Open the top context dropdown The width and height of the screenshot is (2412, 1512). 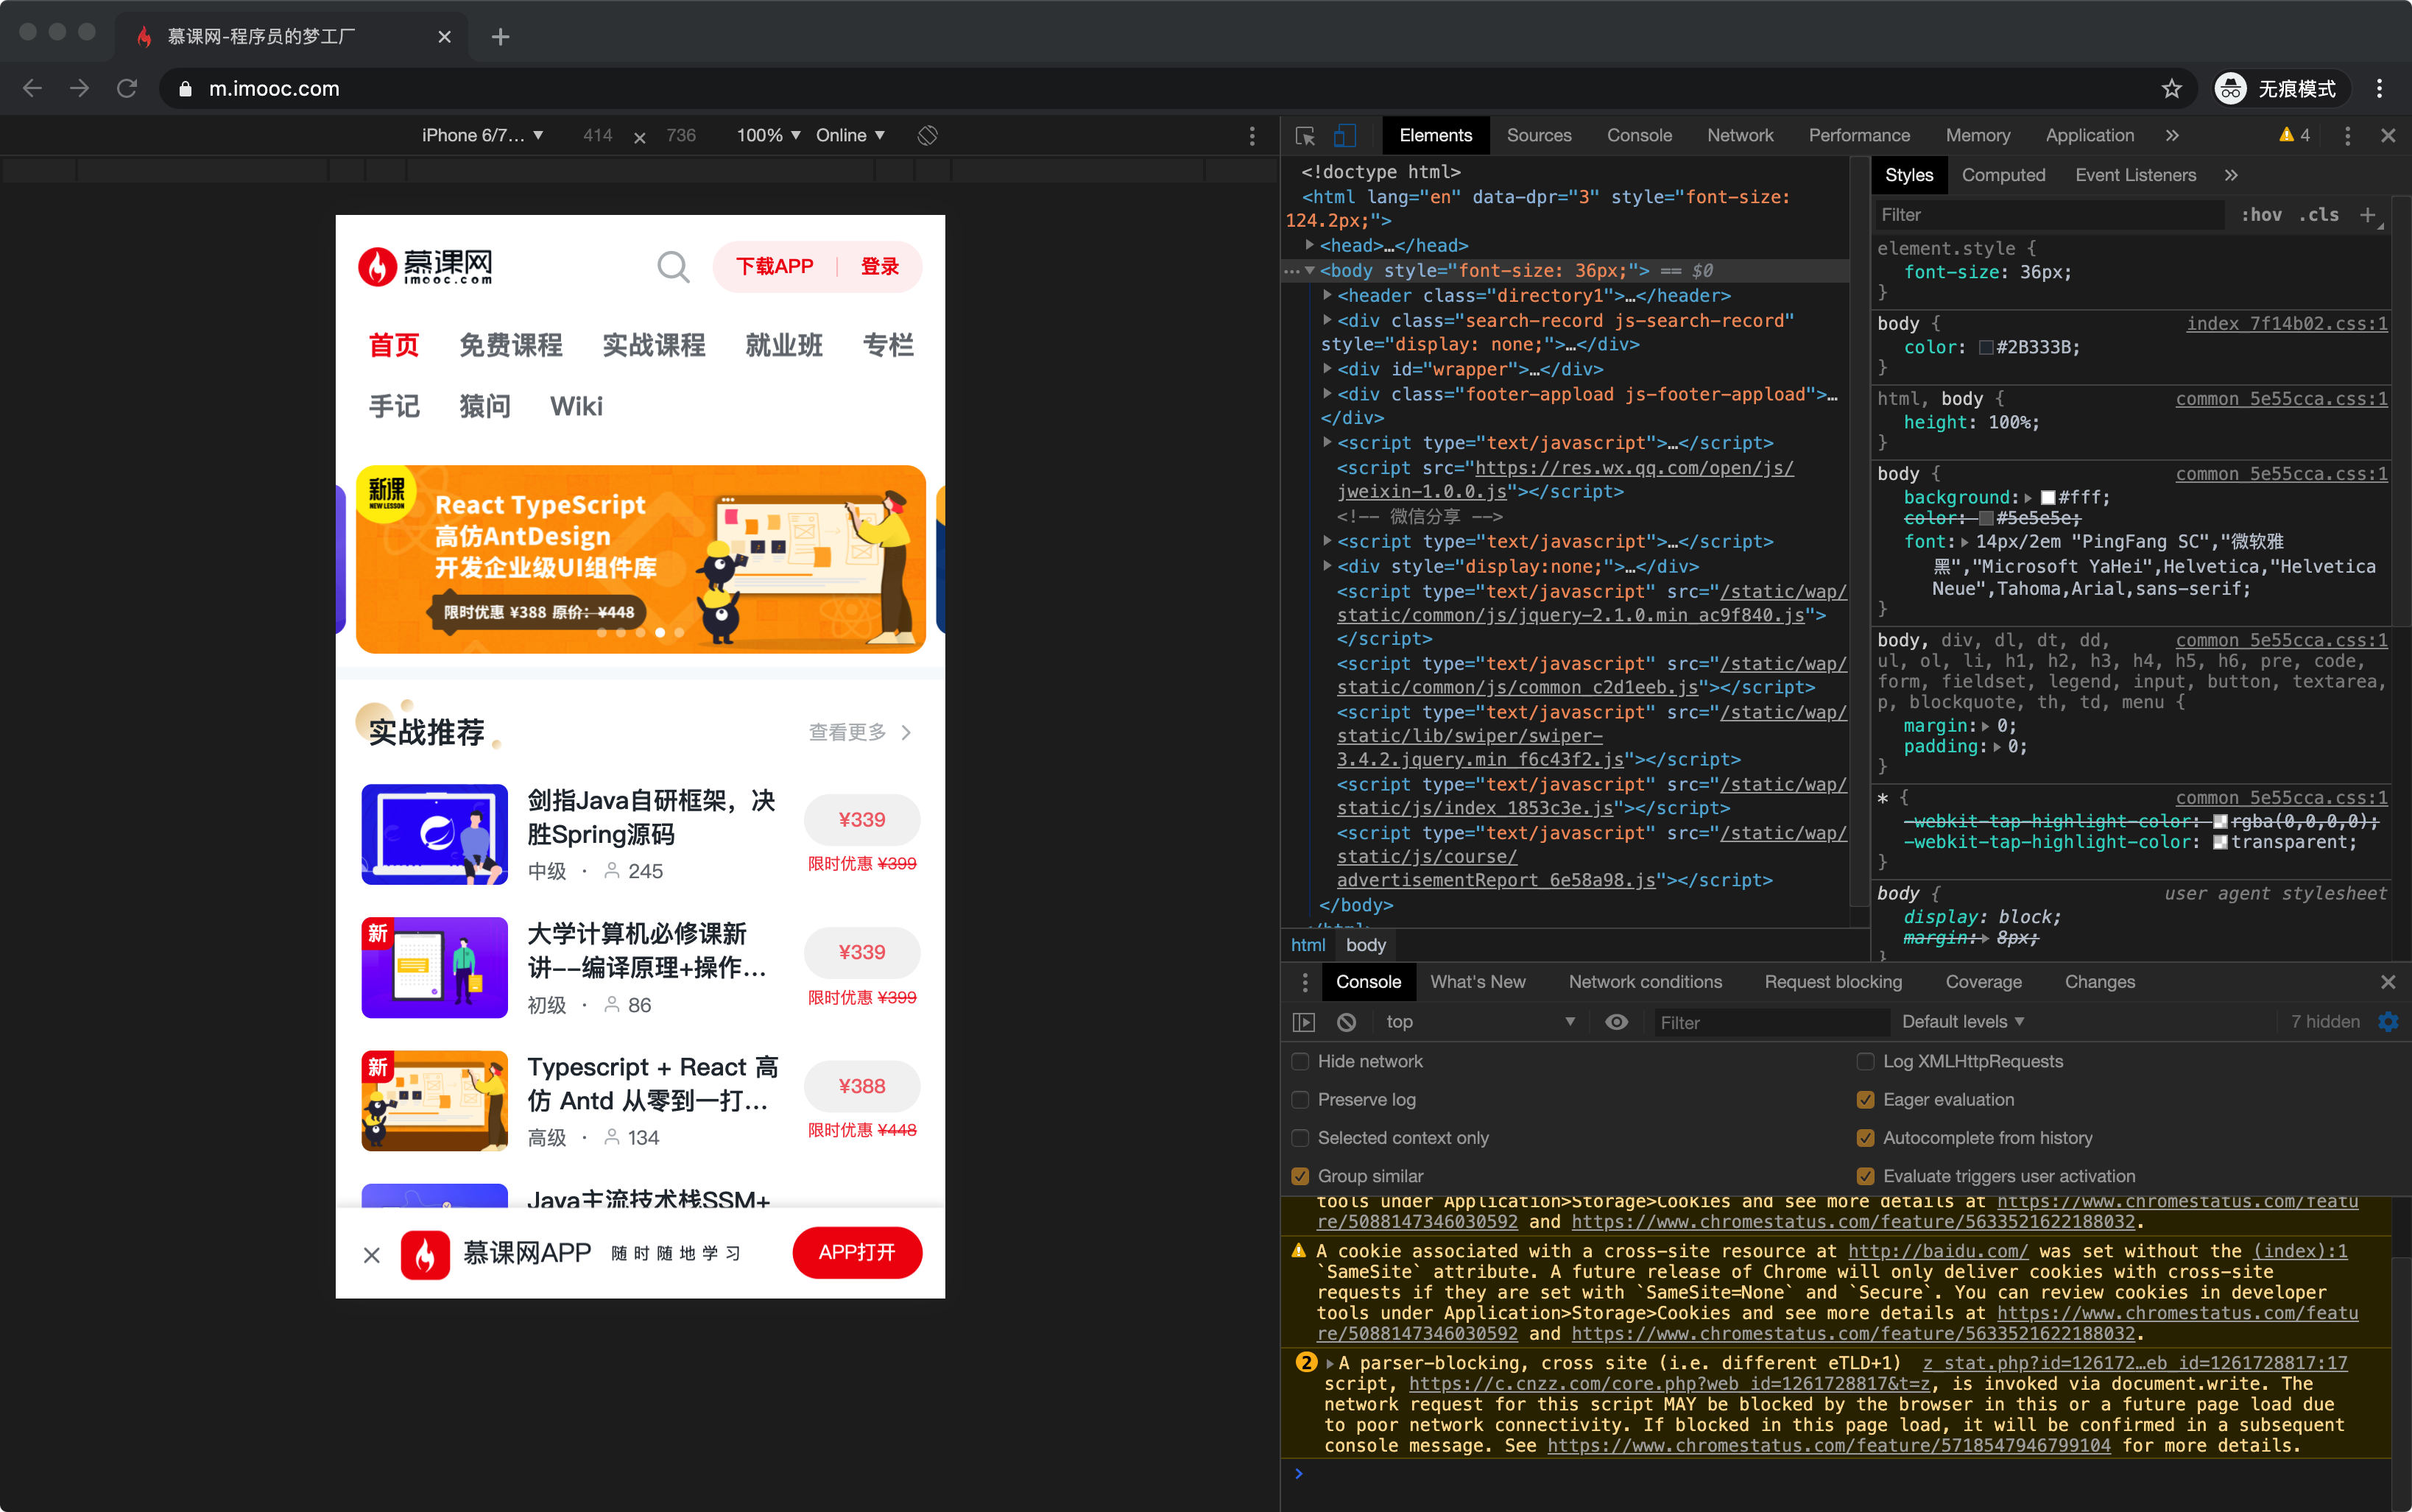point(1480,1022)
